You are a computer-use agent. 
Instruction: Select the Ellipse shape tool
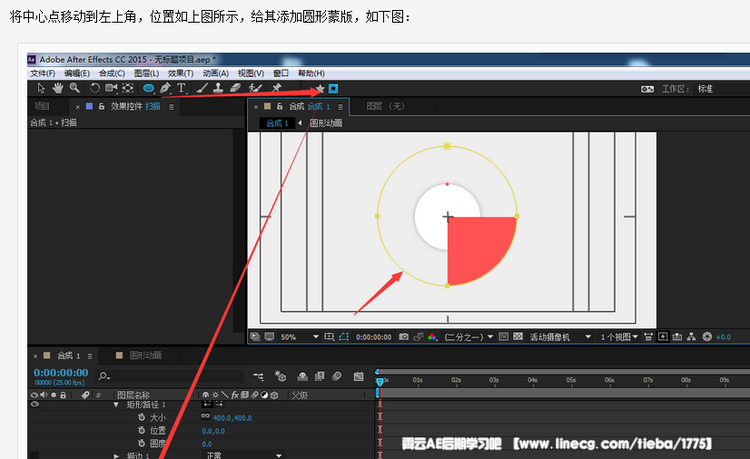(149, 88)
